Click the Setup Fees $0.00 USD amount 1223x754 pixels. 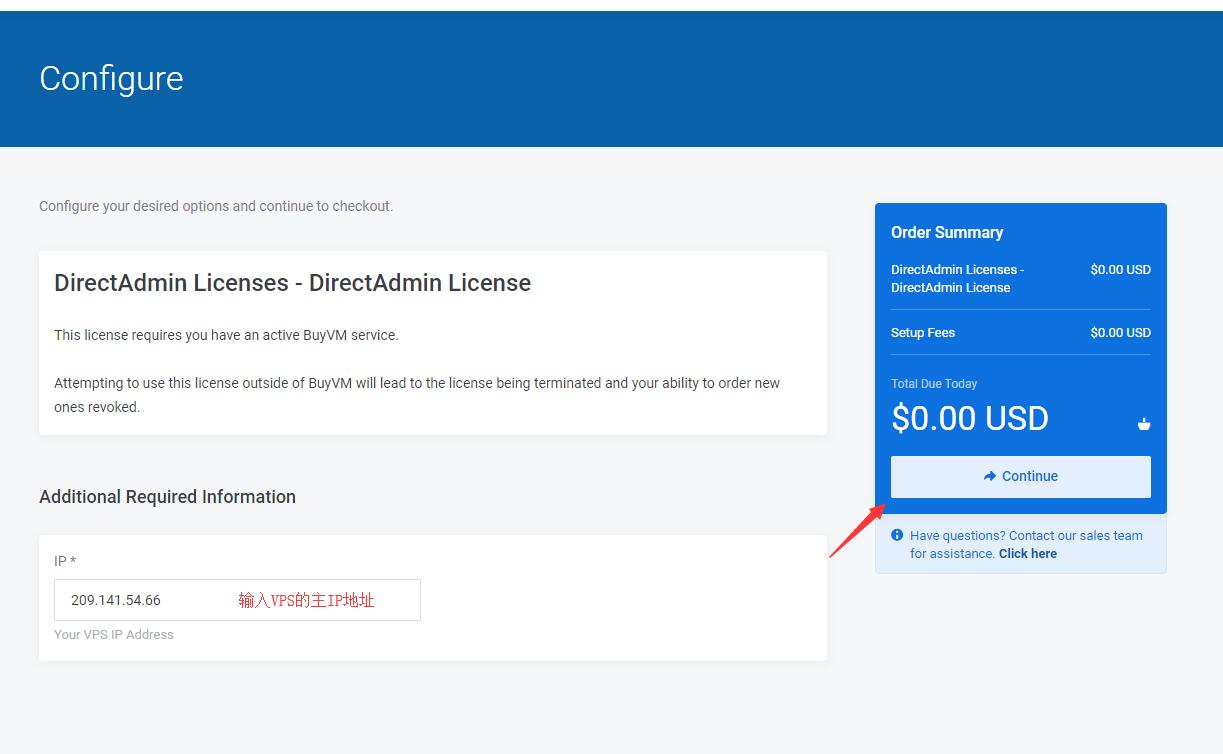click(x=1120, y=333)
